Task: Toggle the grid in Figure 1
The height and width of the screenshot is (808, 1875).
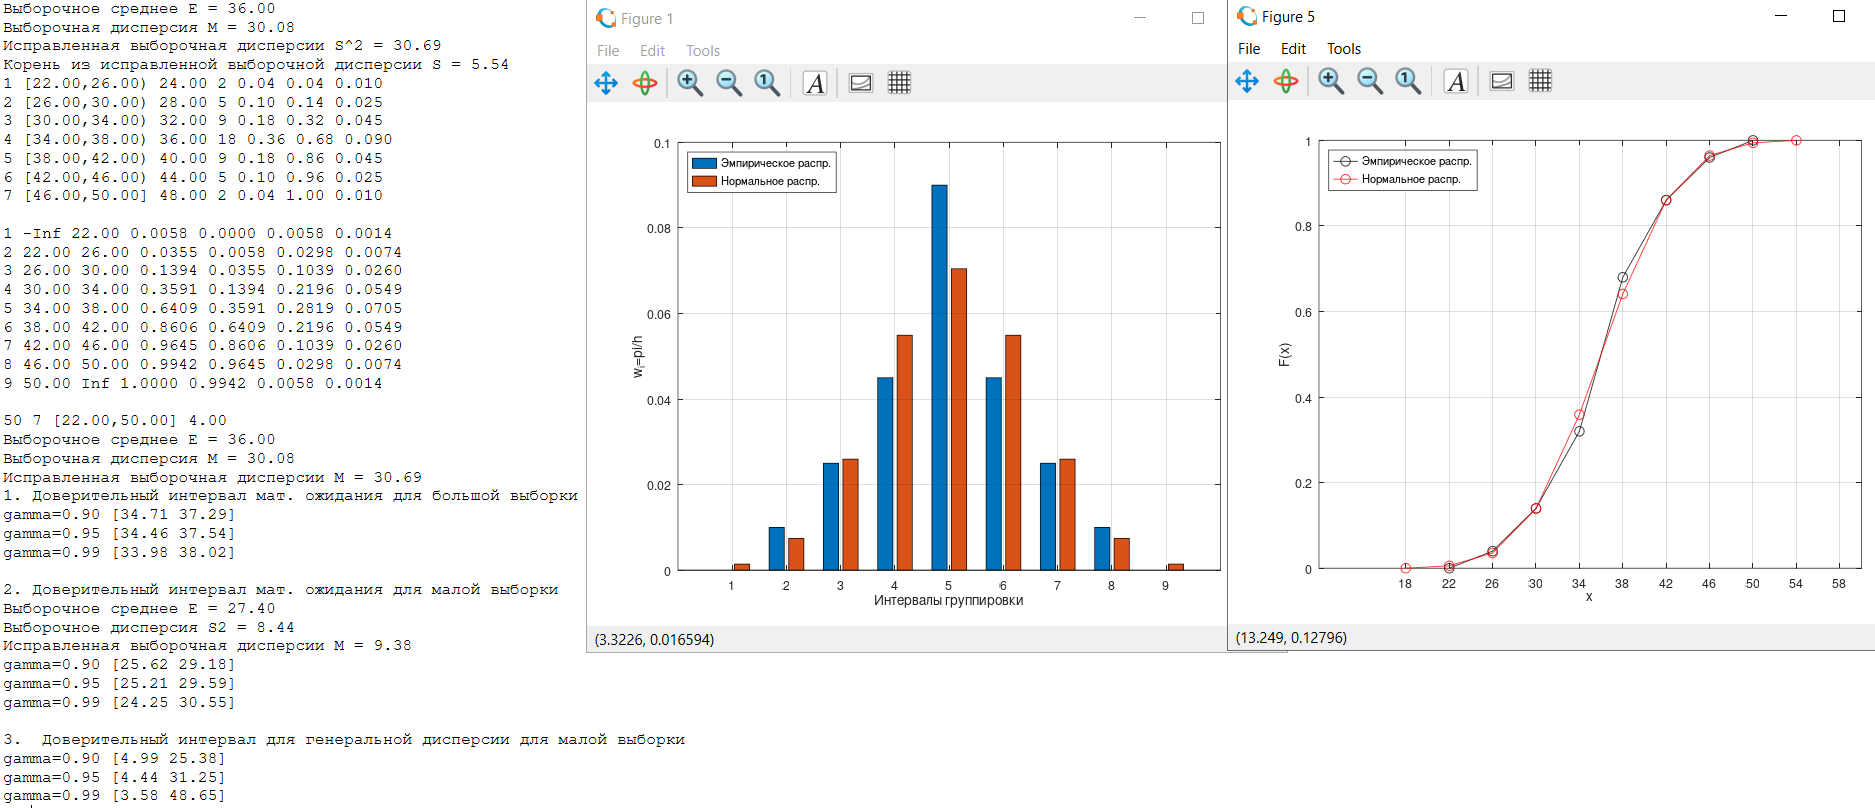Action: tap(899, 83)
